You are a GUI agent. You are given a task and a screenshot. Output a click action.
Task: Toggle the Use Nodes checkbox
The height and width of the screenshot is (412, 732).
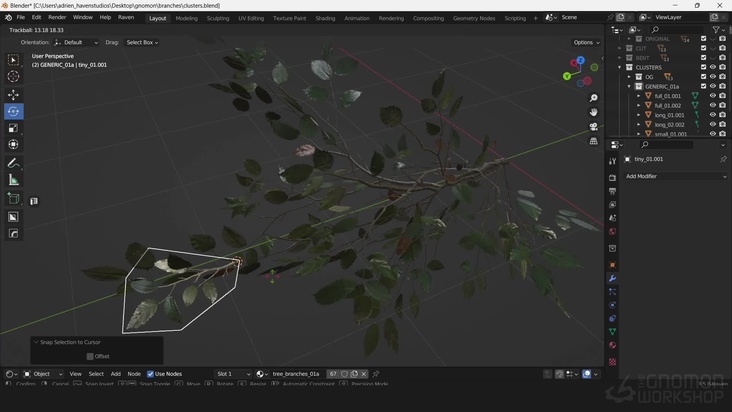(x=150, y=374)
